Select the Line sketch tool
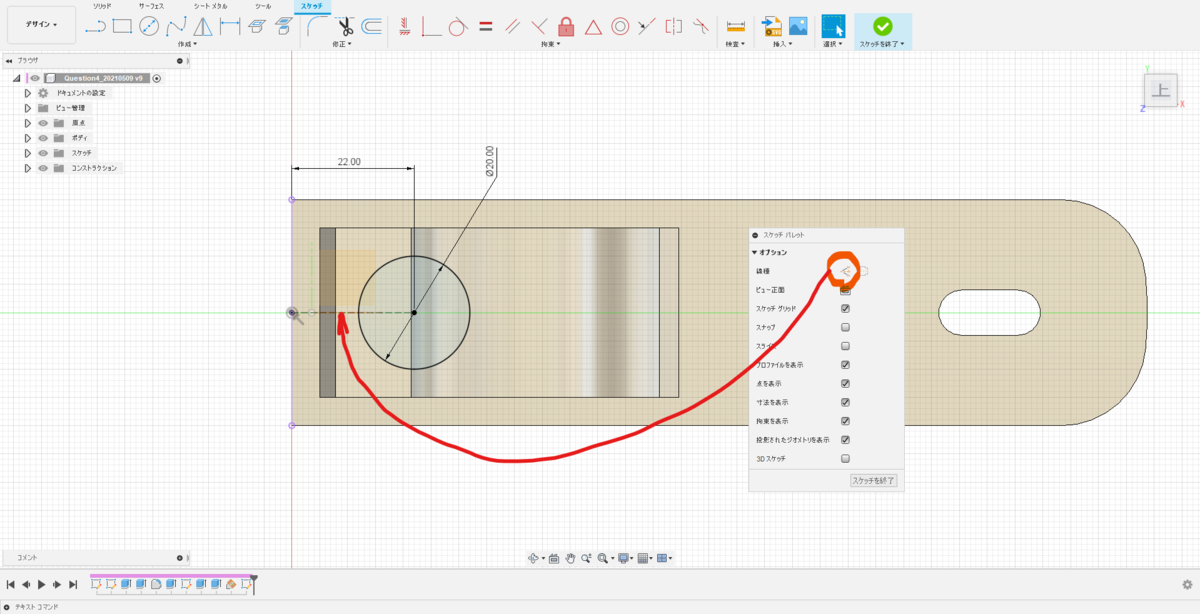 pos(95,26)
